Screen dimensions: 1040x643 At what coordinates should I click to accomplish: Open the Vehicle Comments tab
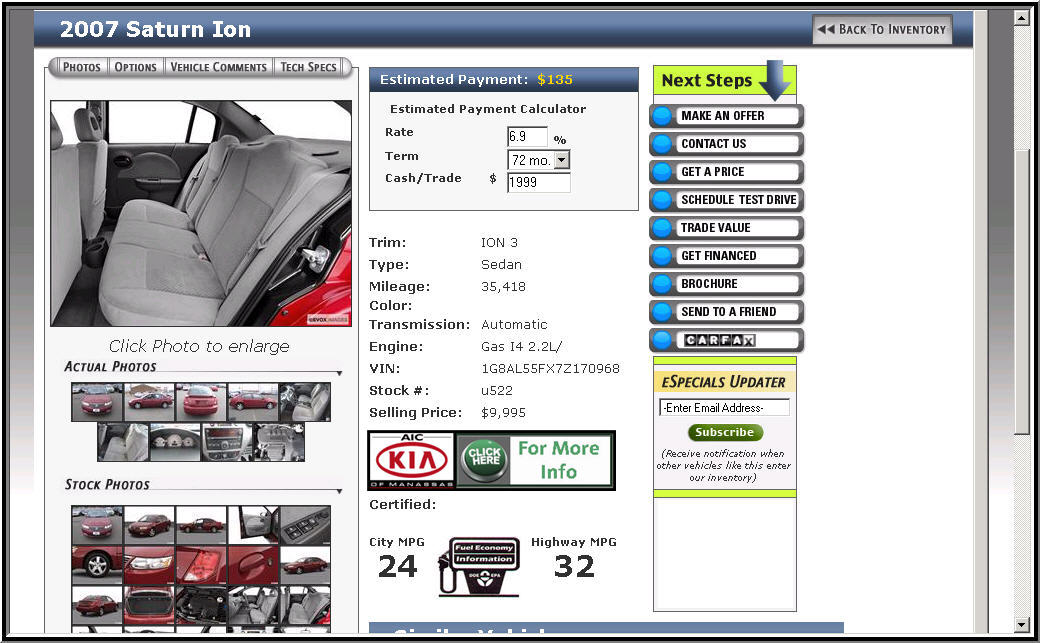point(218,67)
